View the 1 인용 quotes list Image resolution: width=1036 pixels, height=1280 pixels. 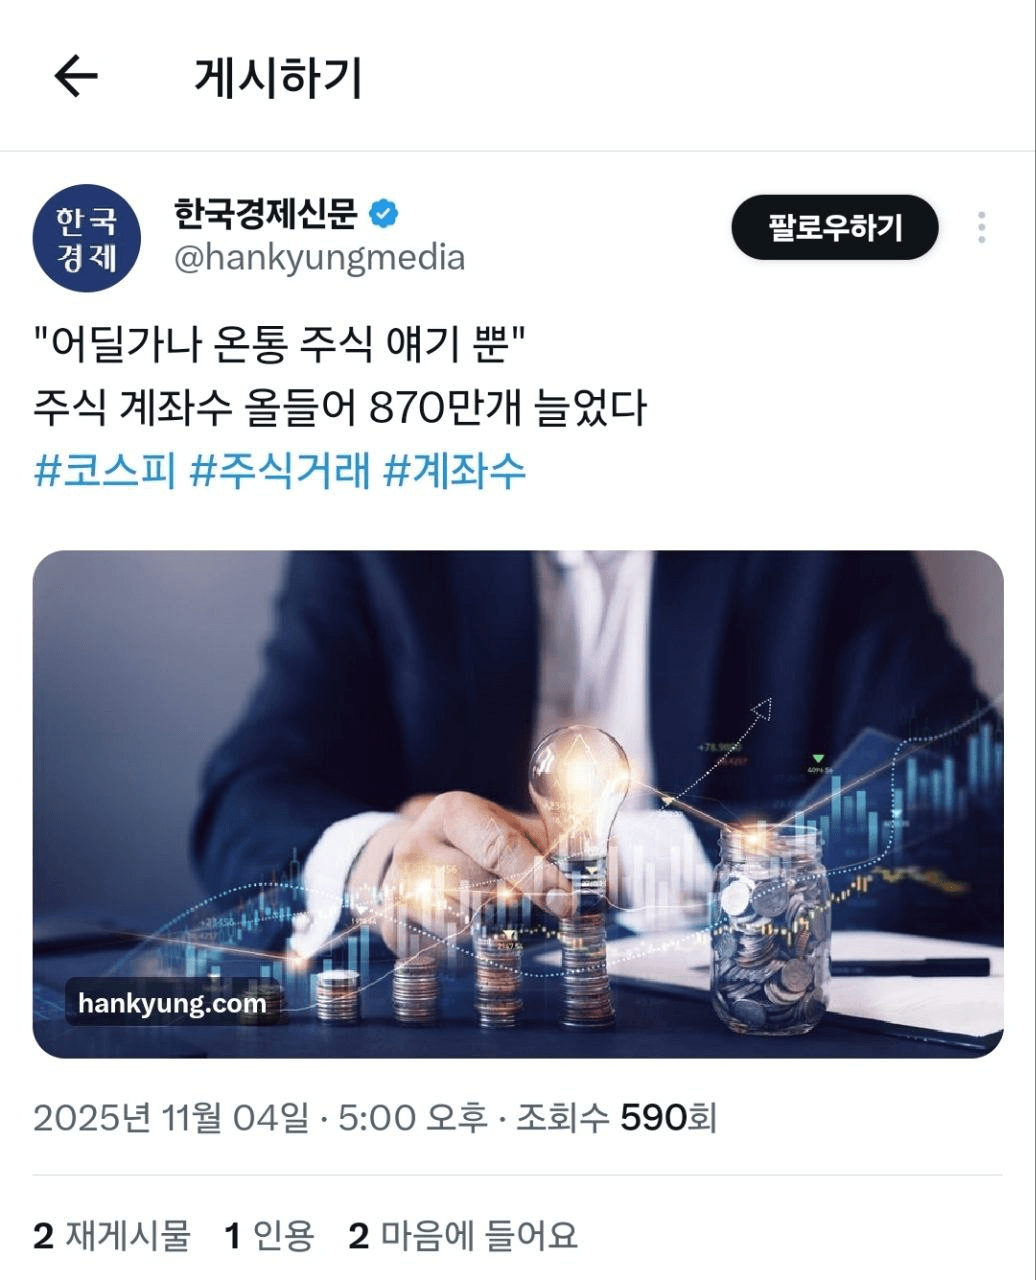click(269, 1236)
